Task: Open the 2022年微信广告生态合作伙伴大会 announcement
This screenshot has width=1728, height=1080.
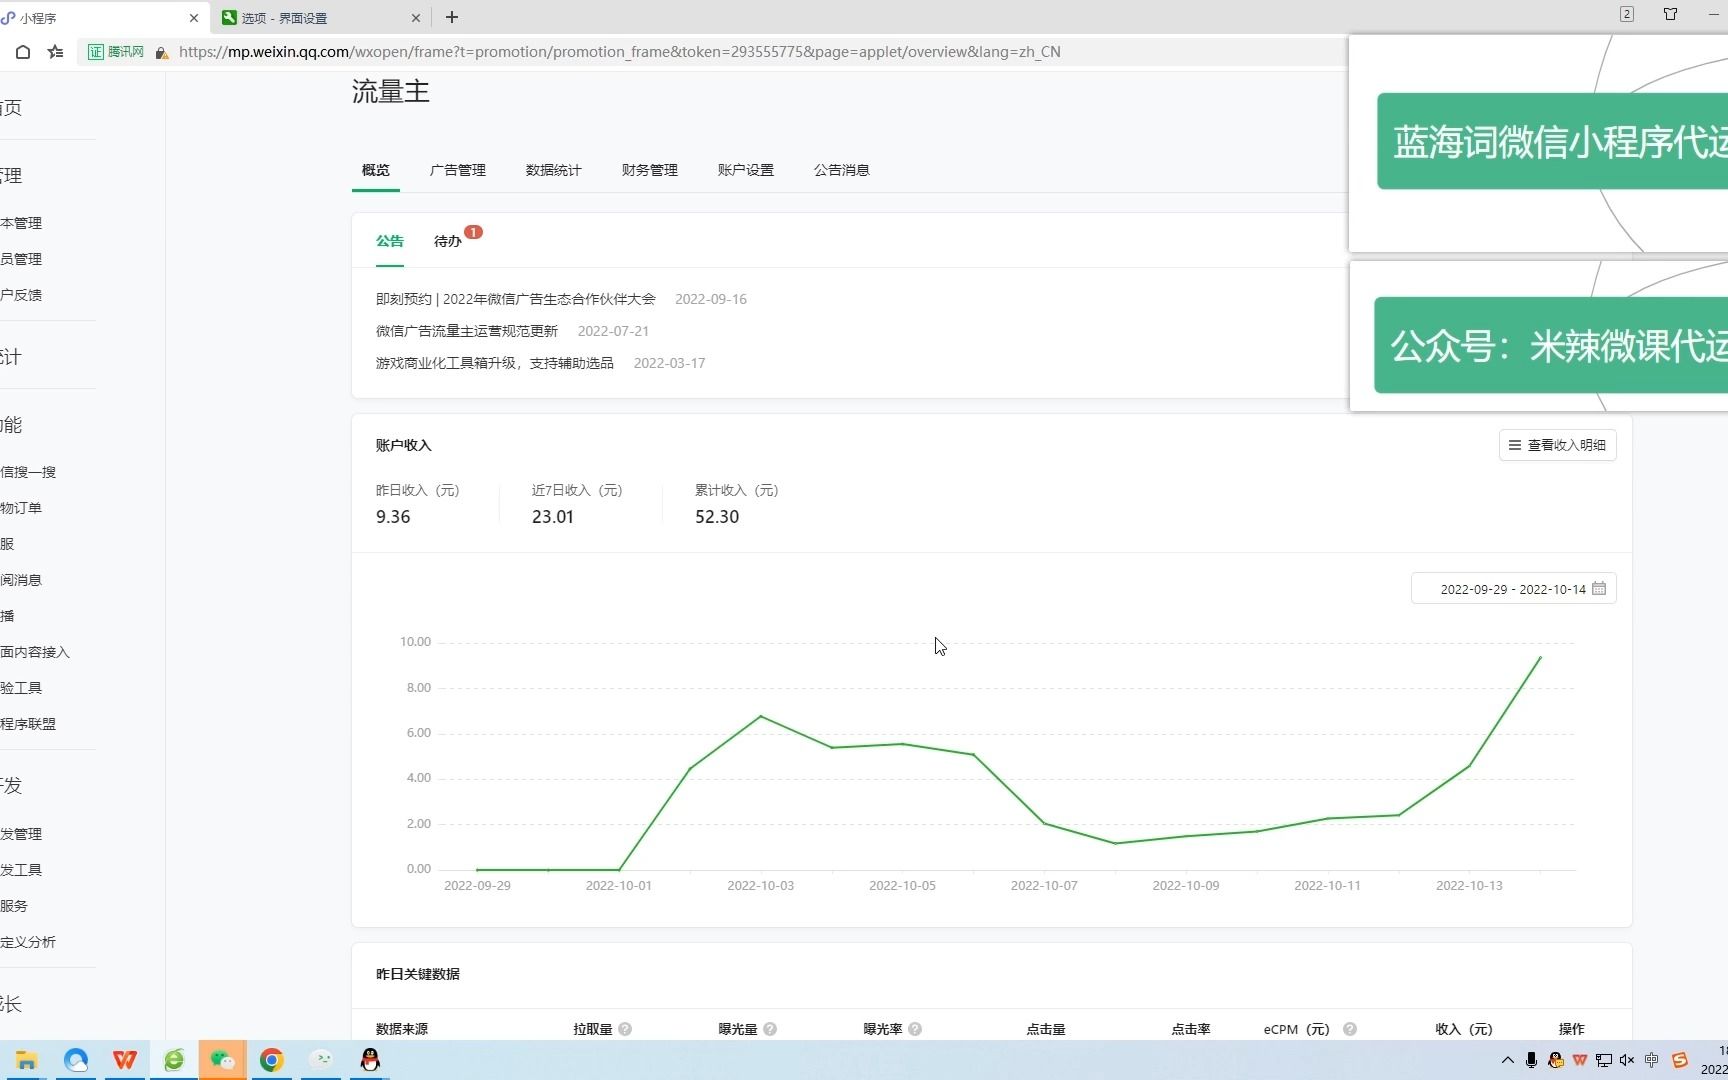Action: pyautogui.click(x=516, y=299)
